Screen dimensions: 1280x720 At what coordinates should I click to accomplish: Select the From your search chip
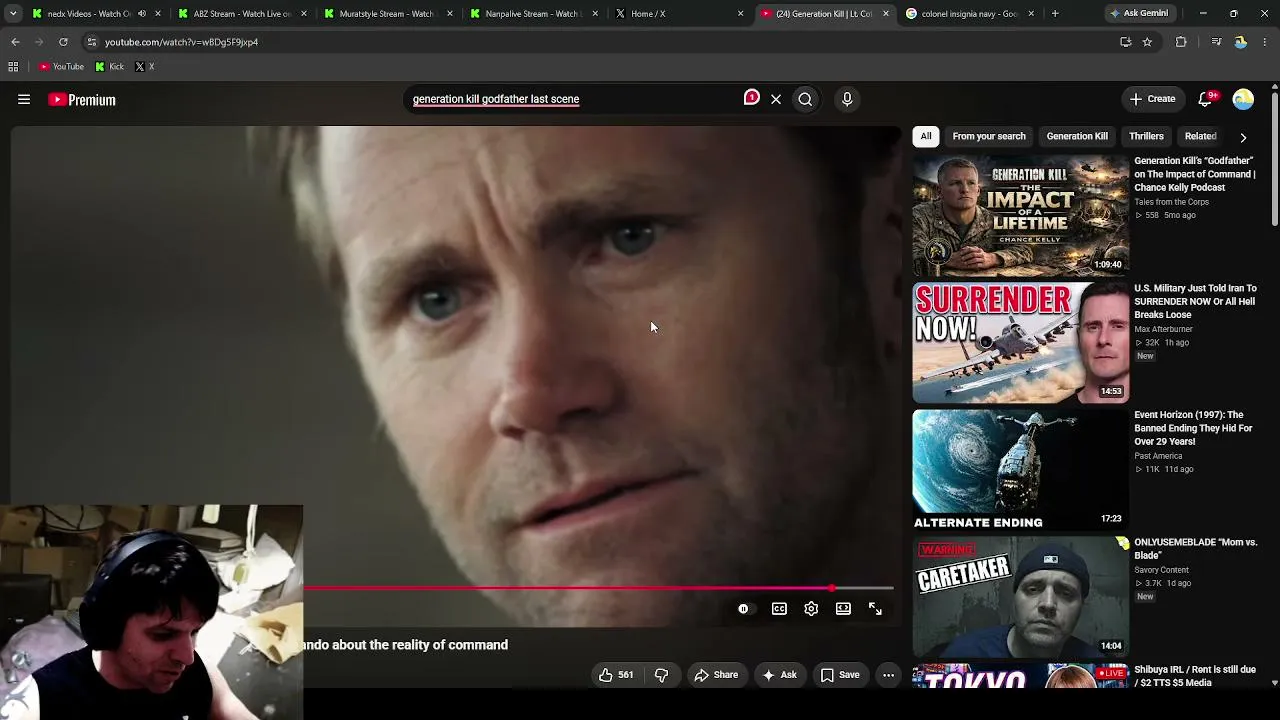(989, 136)
